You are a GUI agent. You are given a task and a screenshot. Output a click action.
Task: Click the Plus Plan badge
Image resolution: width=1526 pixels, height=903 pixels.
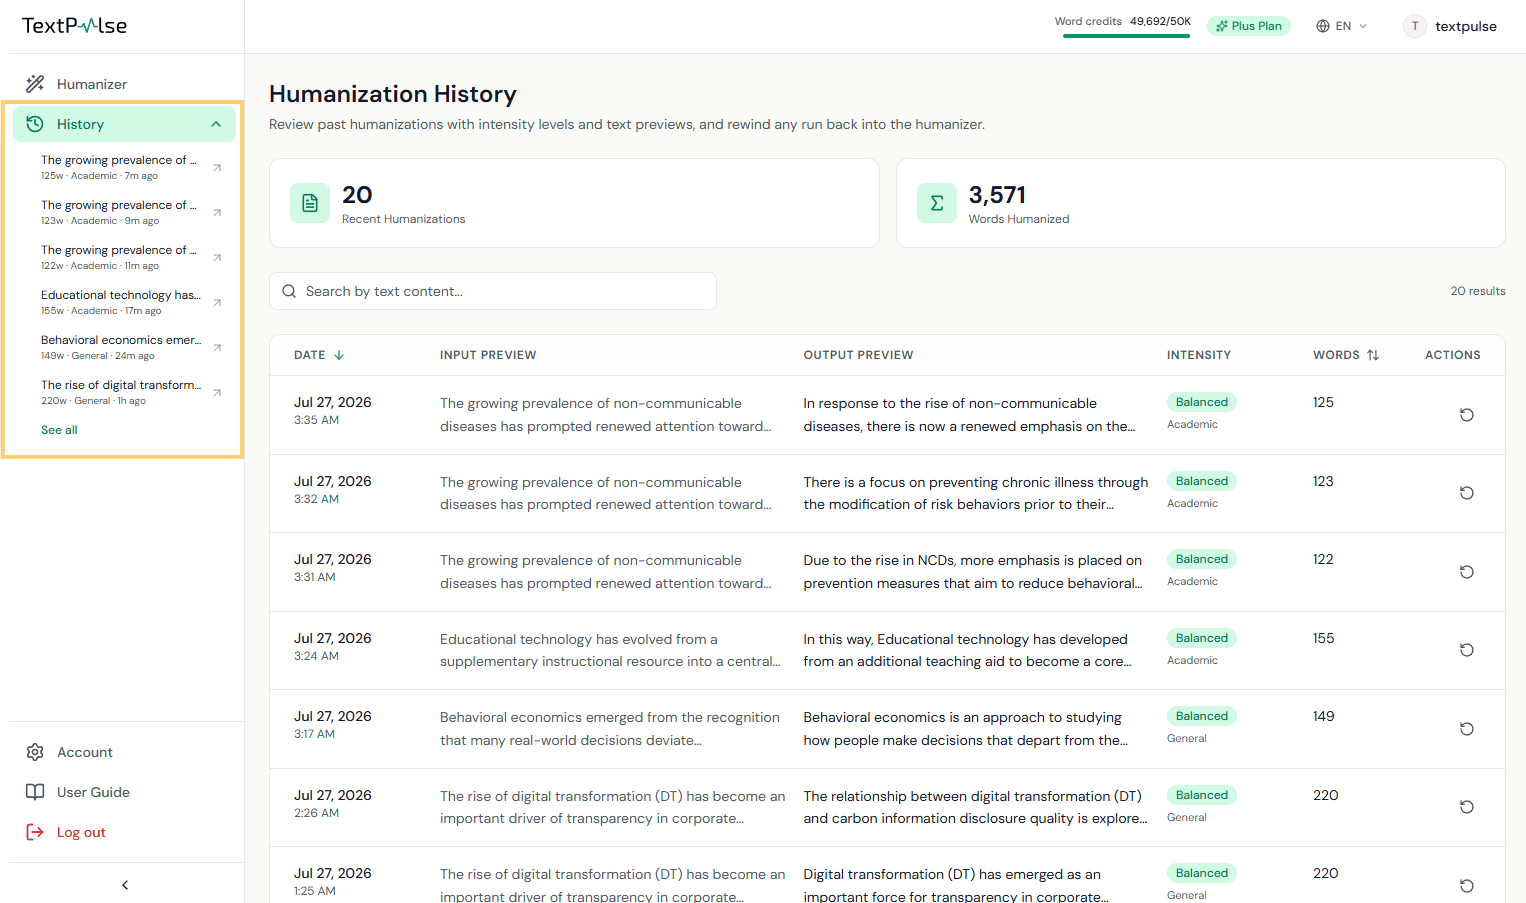1249,26
